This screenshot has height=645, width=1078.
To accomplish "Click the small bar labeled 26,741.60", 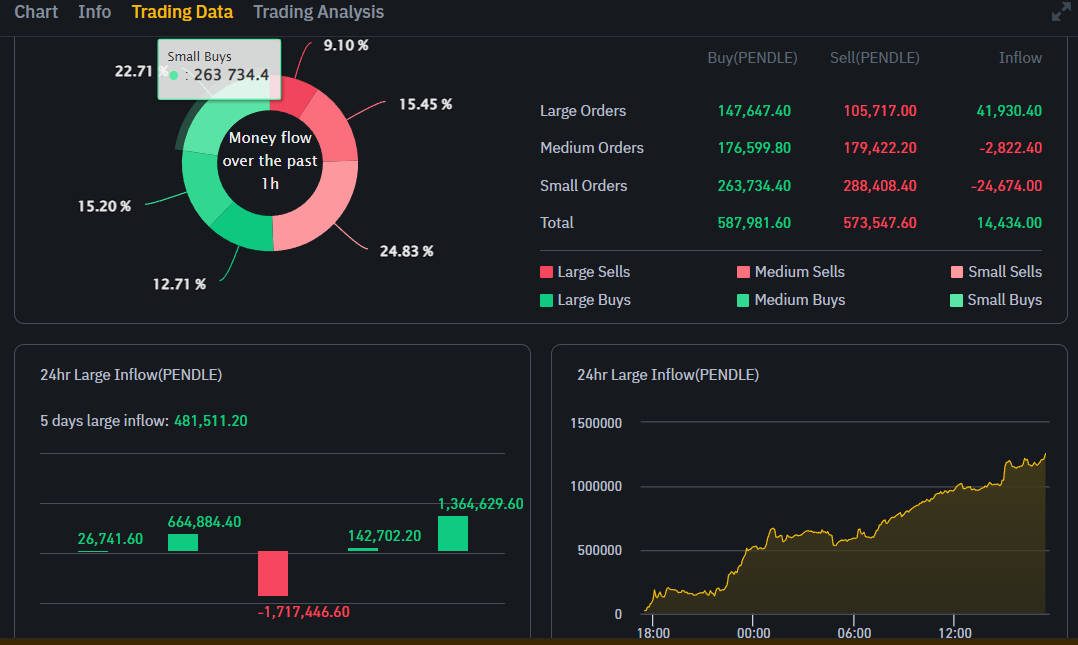I will pyautogui.click(x=93, y=551).
